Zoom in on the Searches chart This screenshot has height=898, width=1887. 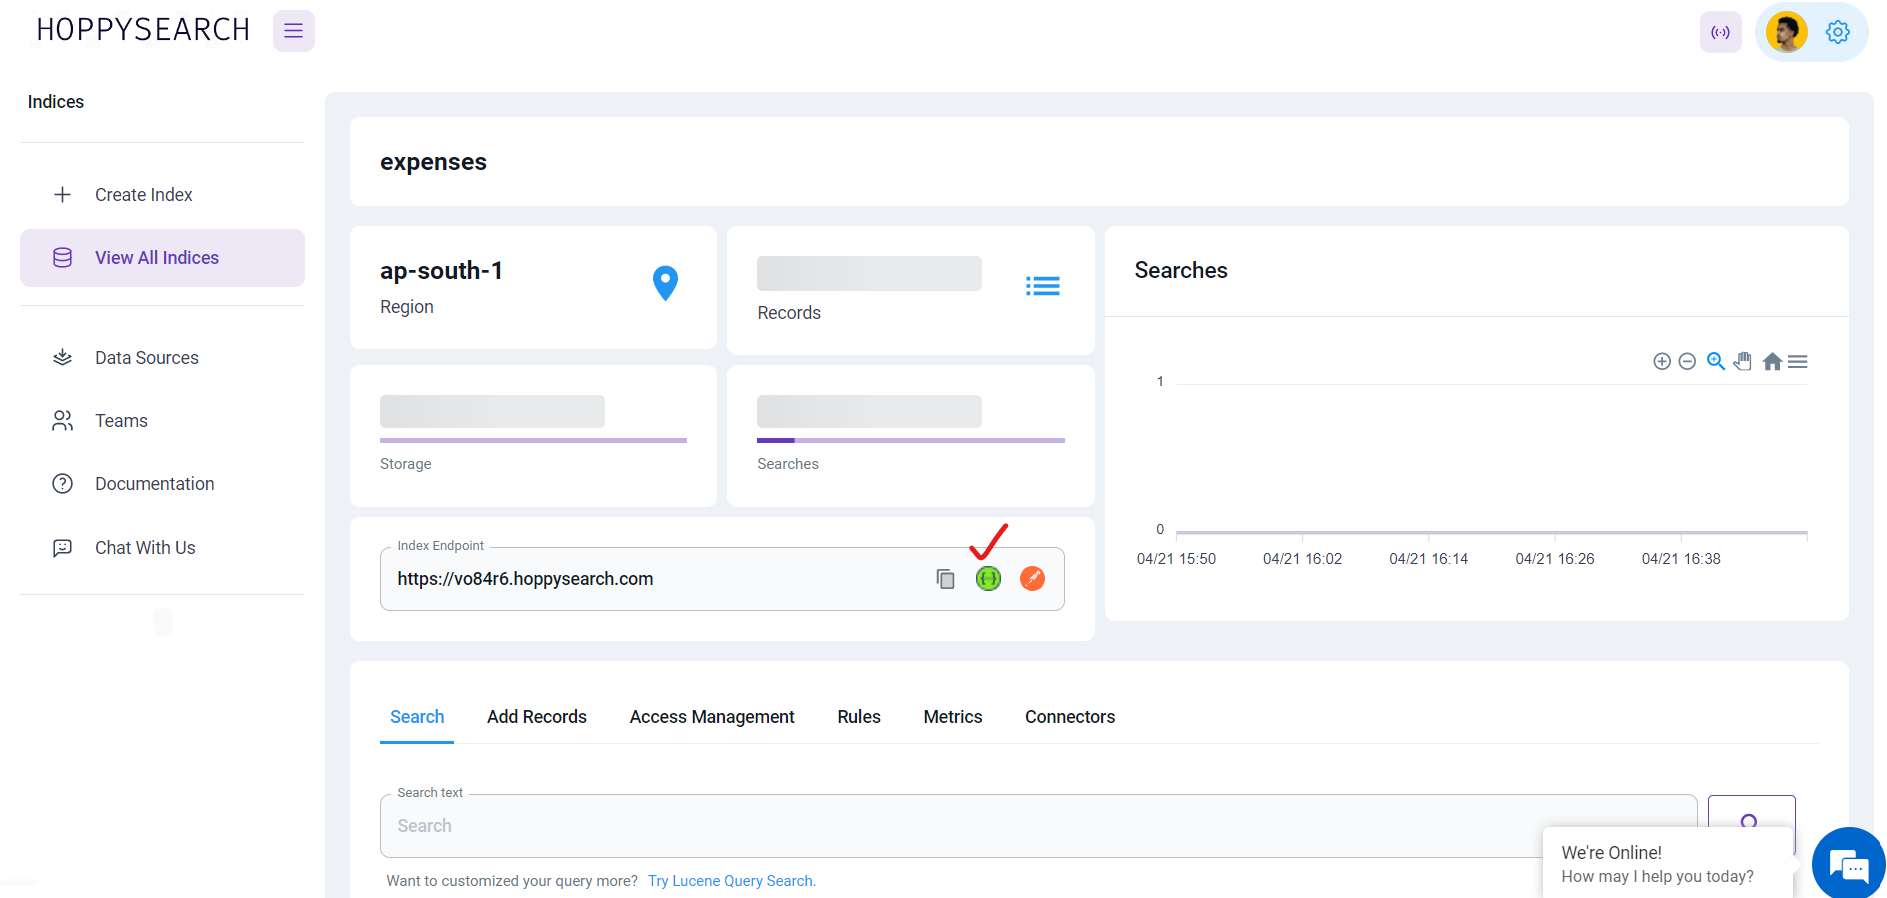point(1662,362)
